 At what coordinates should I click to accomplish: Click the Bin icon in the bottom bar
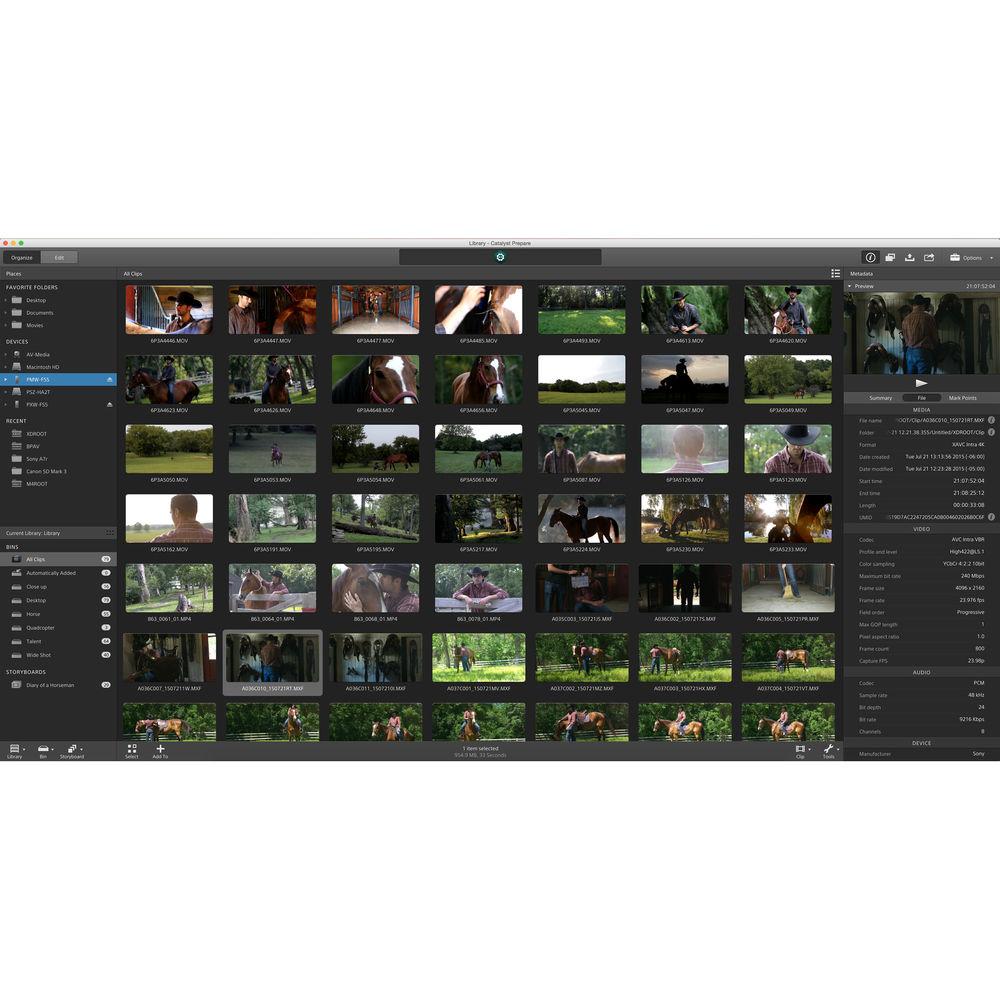[x=42, y=750]
